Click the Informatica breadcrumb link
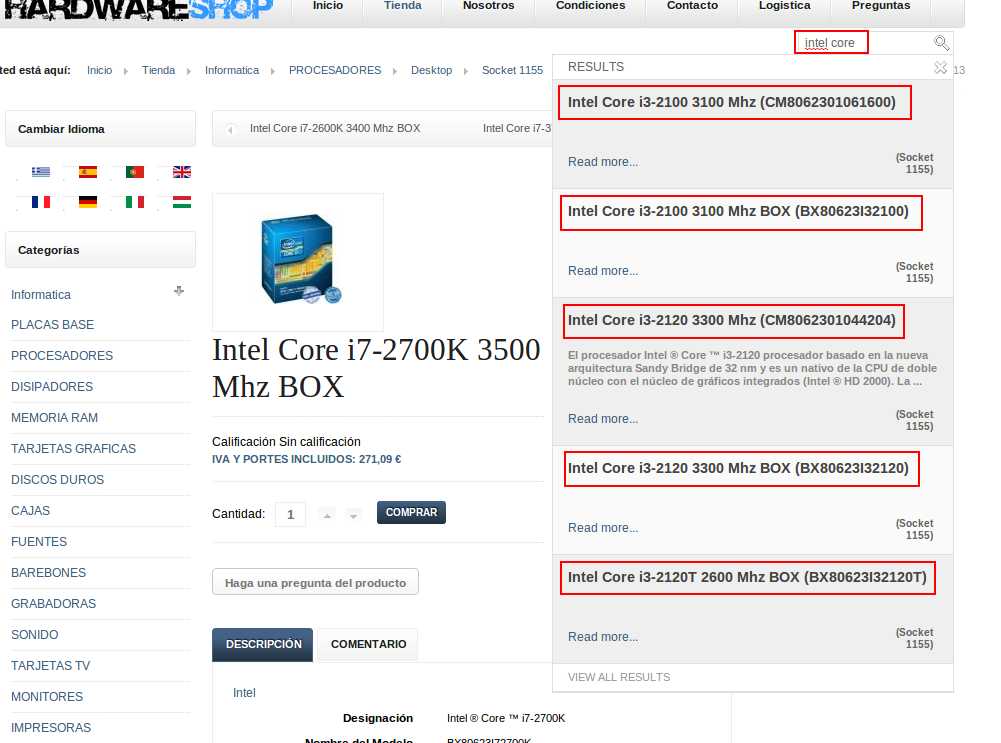The width and height of the screenshot is (1001, 743). (232, 70)
